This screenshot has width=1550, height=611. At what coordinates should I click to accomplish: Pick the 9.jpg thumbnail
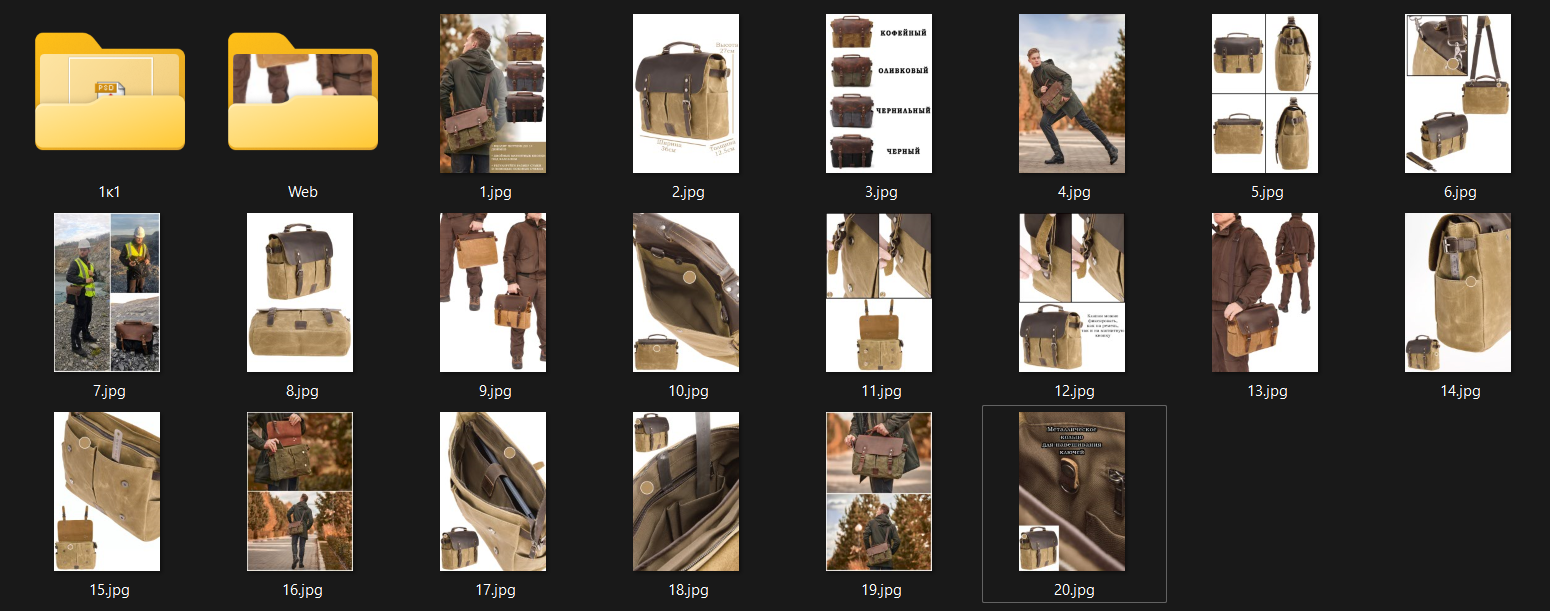[x=493, y=292]
